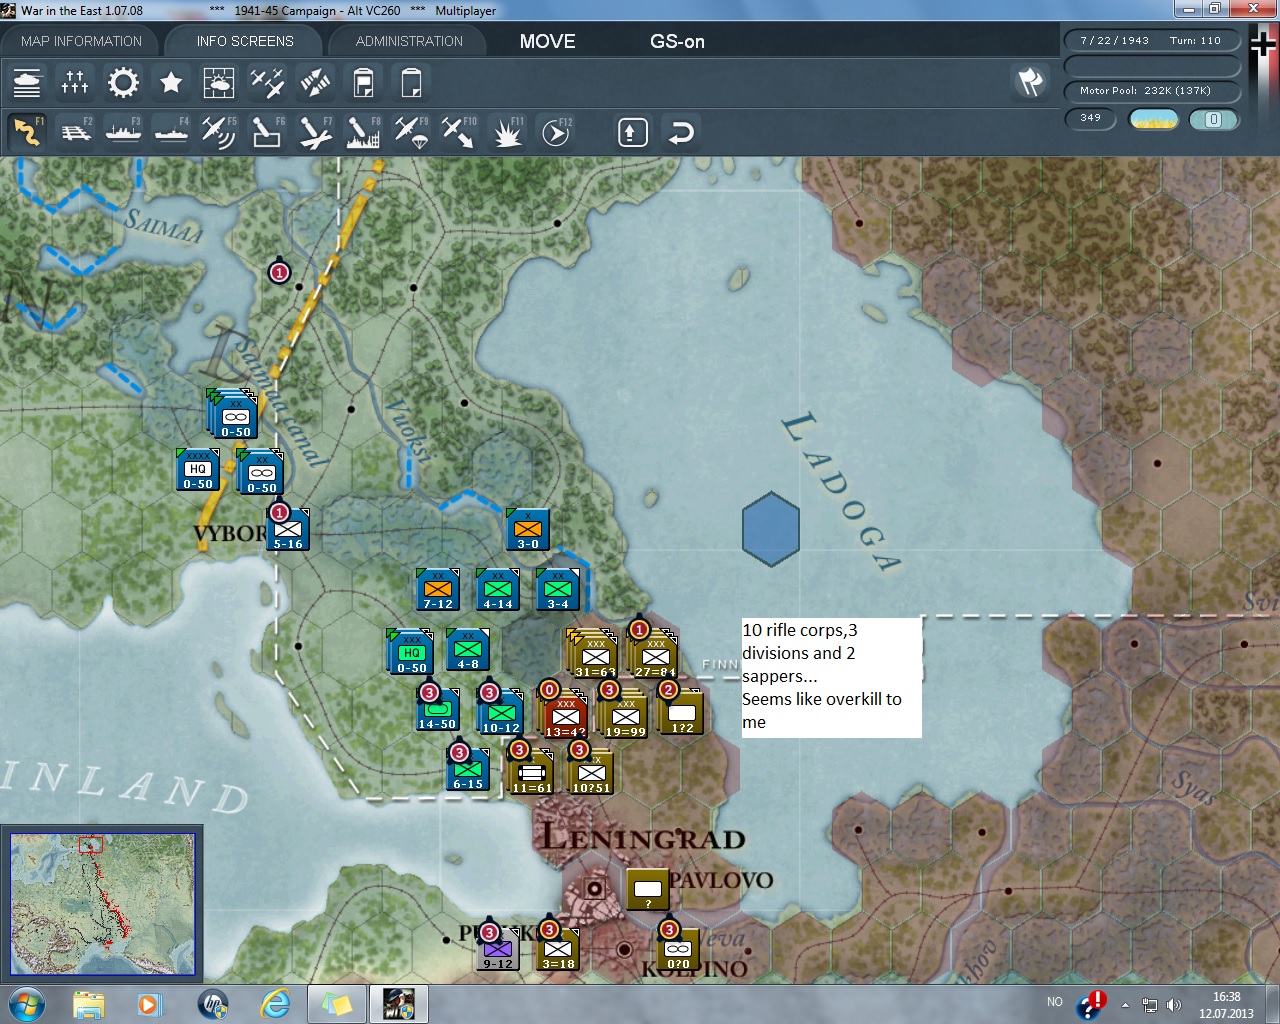Screen dimensions: 1280x1024
Task: Open the losses screen with crosses icon
Action: tap(75, 82)
